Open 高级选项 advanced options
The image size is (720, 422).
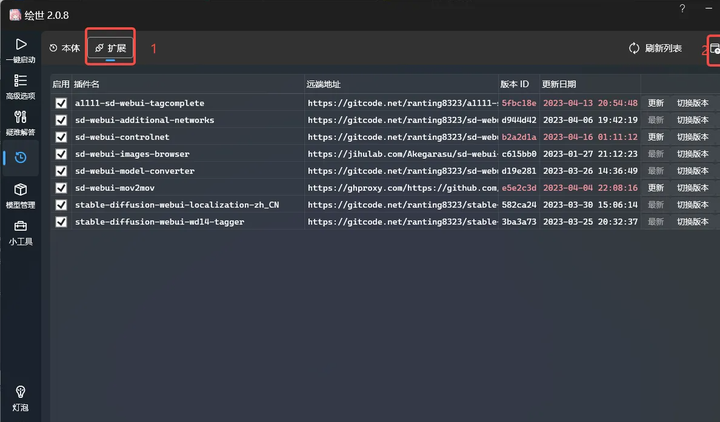pos(21,87)
